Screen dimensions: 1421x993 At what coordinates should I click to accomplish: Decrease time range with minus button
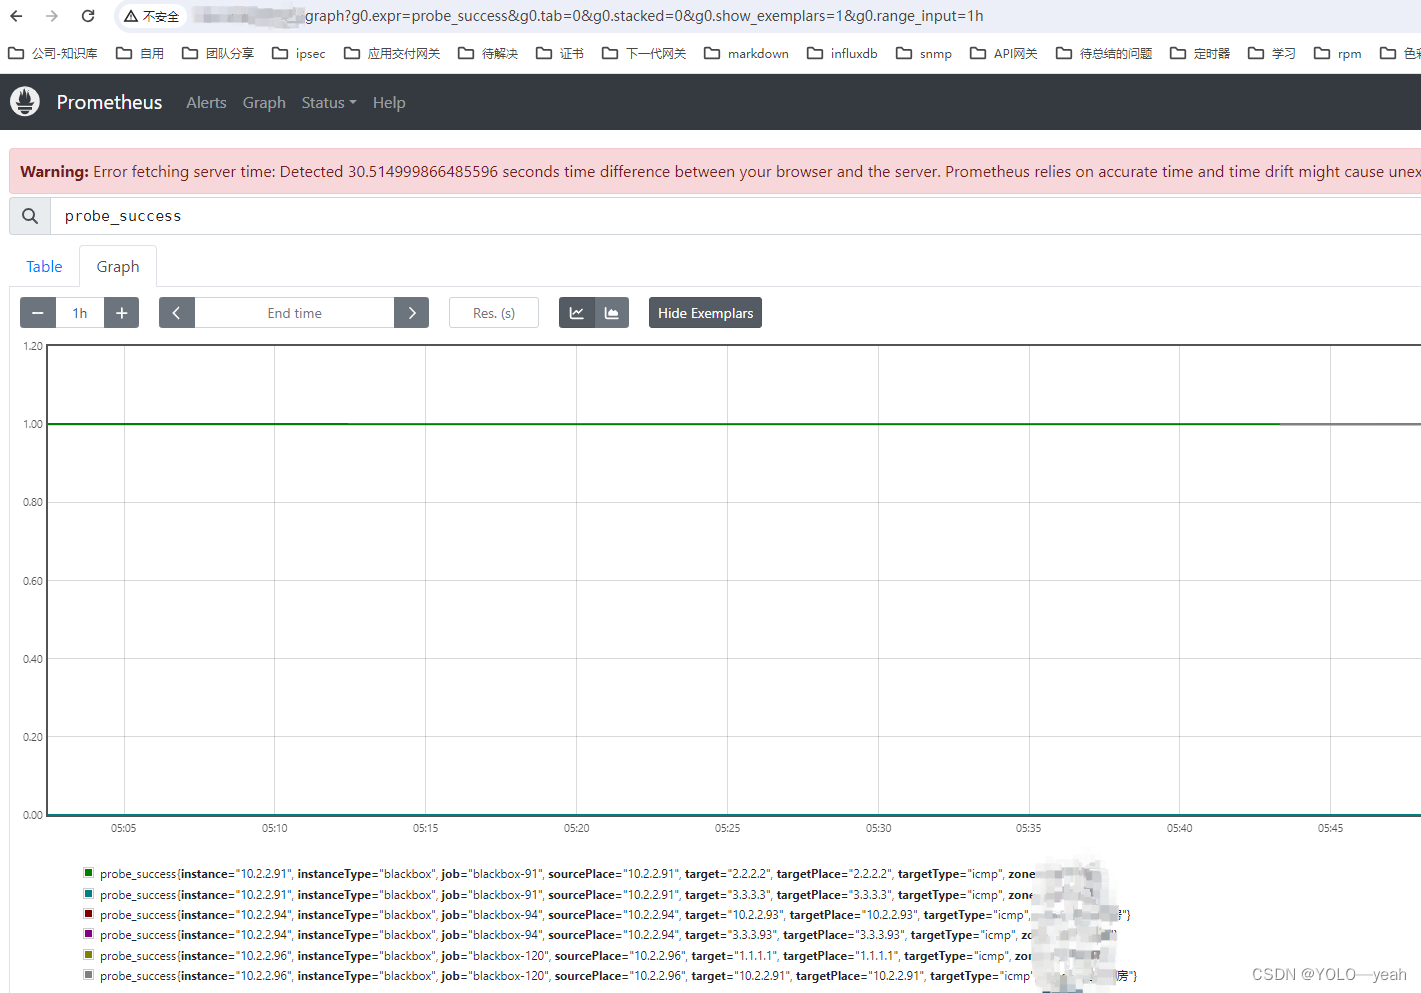pyautogui.click(x=38, y=313)
